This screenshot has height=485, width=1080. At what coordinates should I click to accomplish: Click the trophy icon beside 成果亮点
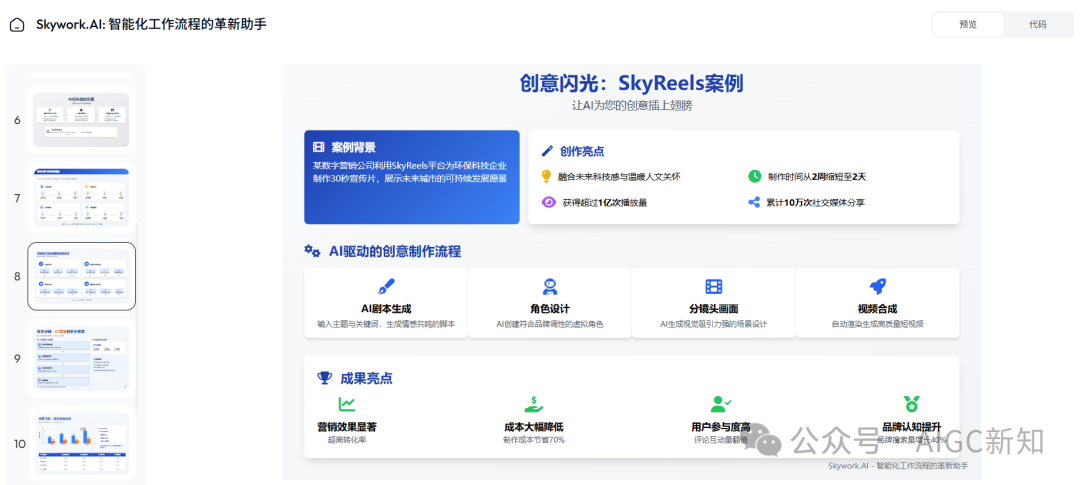[324, 378]
